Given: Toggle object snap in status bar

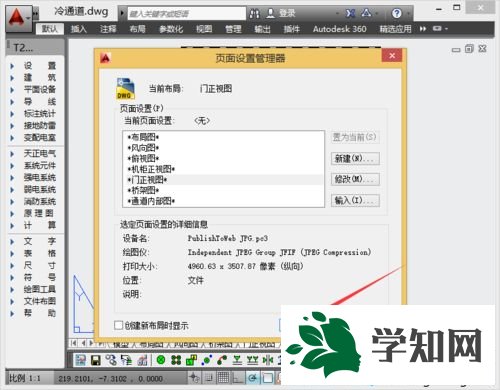Looking at the screenshot, I should pos(267,378).
